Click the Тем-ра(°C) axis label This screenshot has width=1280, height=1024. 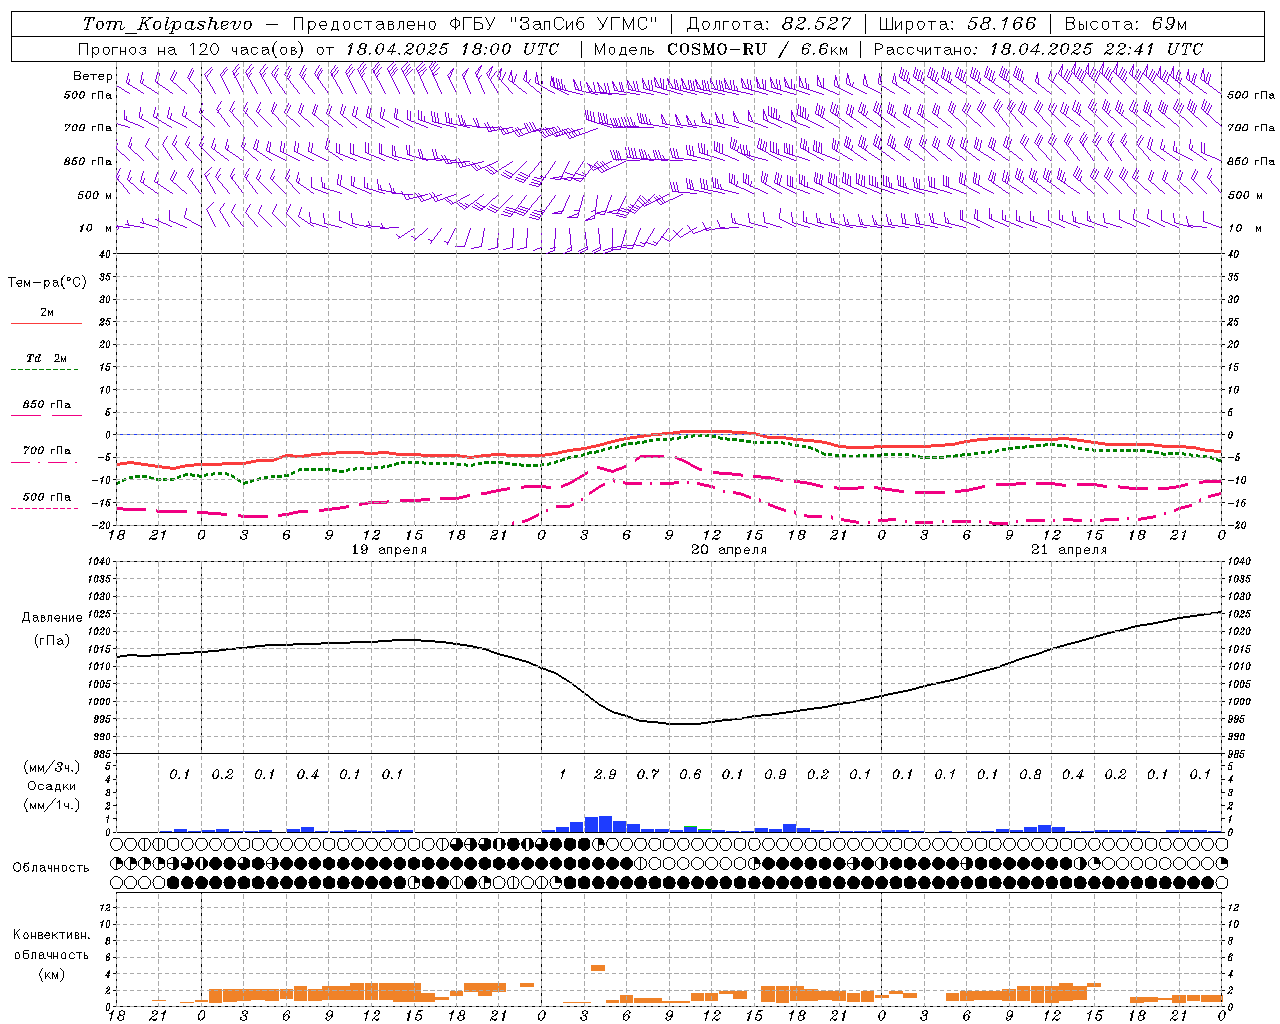[47, 283]
